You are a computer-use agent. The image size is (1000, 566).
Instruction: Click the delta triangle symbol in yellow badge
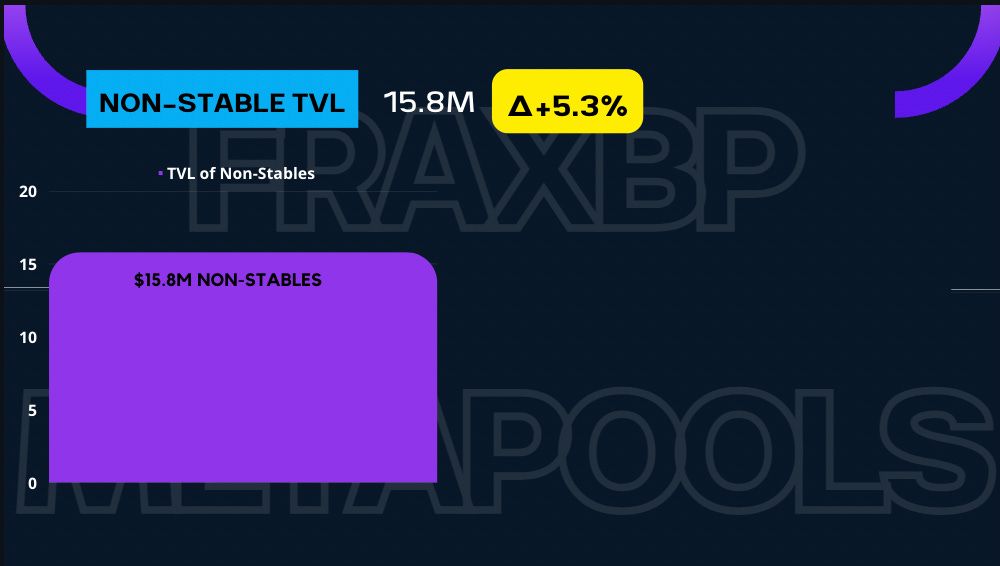pos(520,105)
